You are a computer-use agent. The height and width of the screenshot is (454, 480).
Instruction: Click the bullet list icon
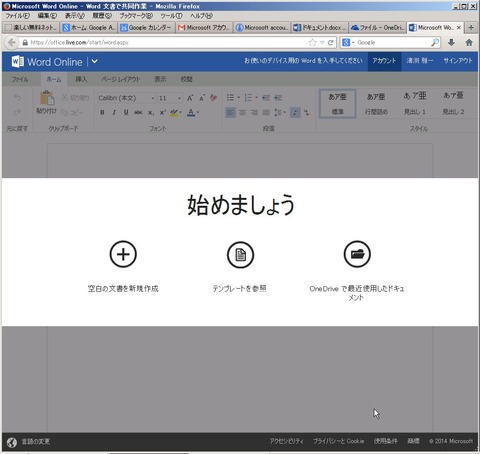[230, 98]
